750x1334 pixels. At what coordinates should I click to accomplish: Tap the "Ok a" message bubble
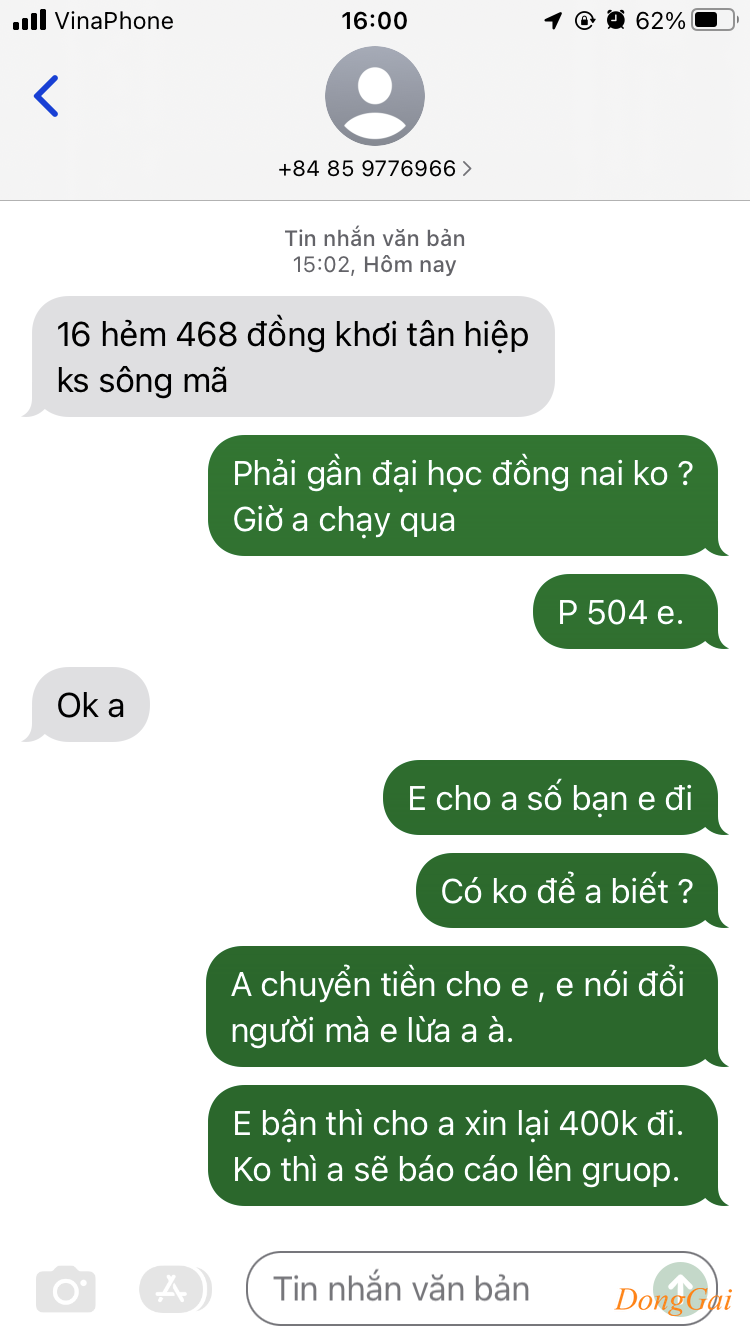(x=86, y=705)
